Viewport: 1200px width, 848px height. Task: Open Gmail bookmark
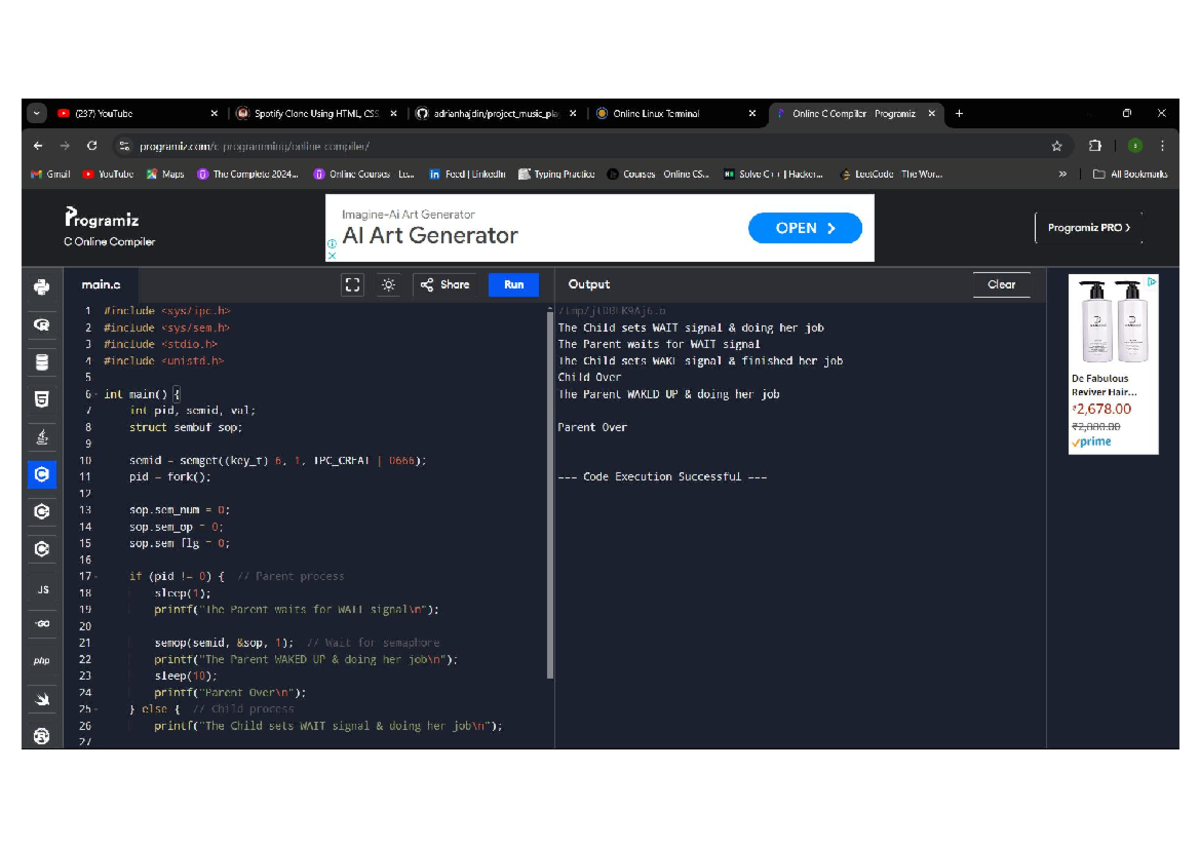point(50,174)
